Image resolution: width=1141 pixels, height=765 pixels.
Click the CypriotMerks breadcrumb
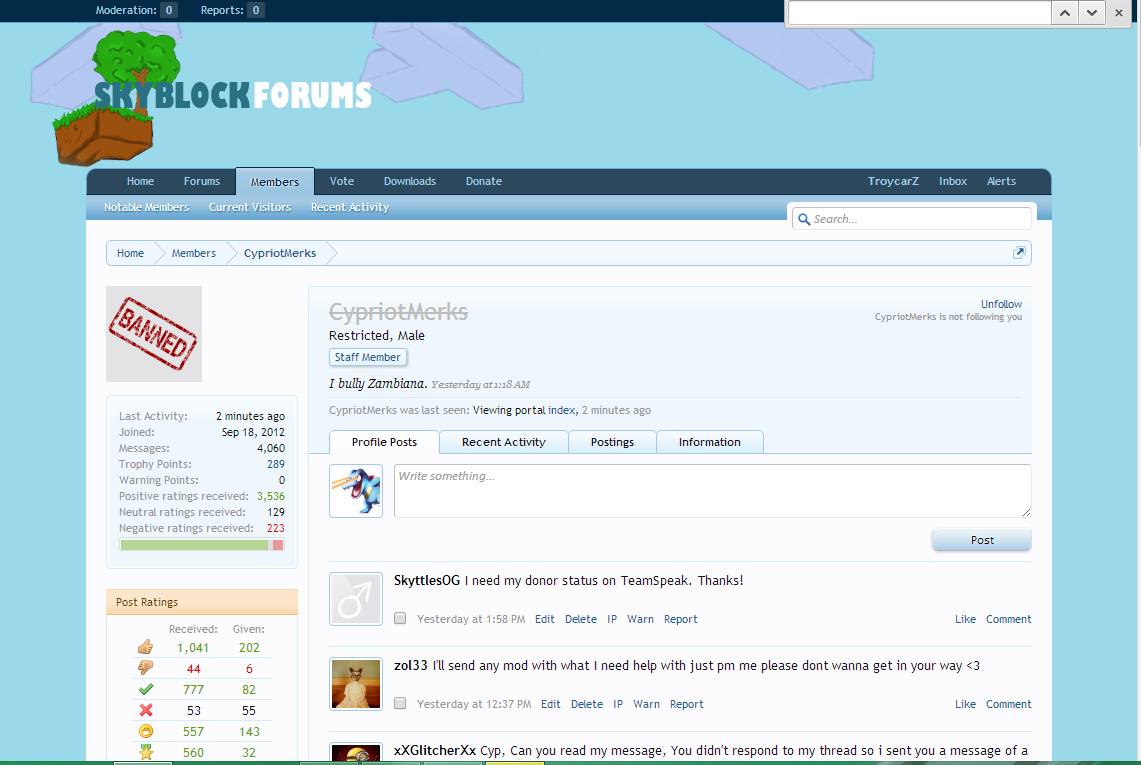(x=279, y=253)
